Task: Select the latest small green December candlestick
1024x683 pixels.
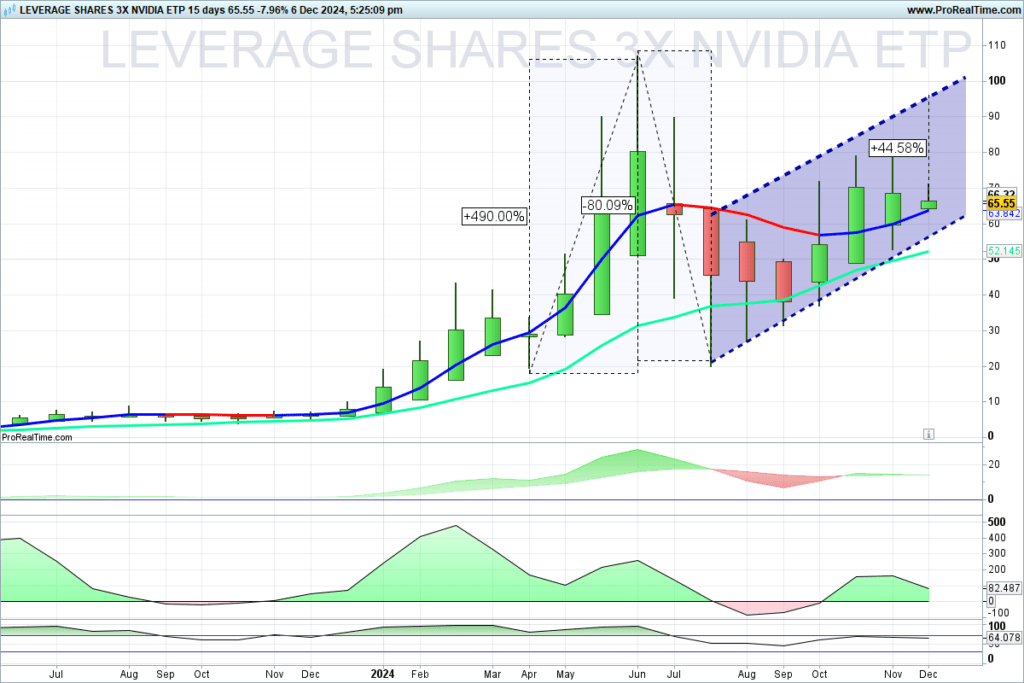Action: tap(929, 204)
